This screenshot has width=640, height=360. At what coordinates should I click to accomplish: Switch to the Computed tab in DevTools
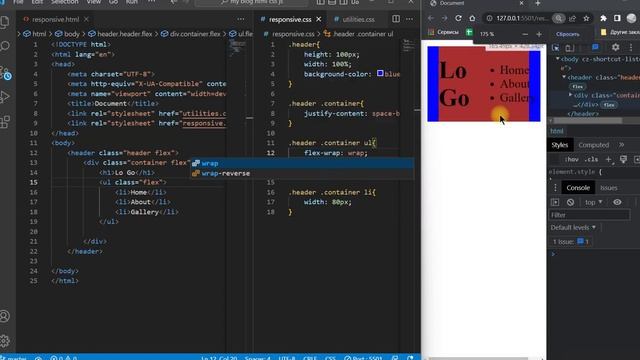593,145
